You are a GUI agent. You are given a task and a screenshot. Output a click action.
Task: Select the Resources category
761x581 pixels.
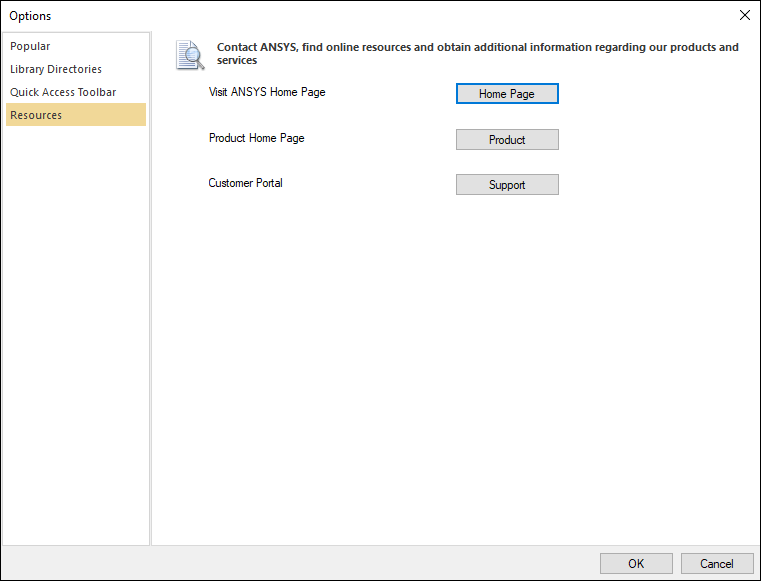tap(76, 115)
